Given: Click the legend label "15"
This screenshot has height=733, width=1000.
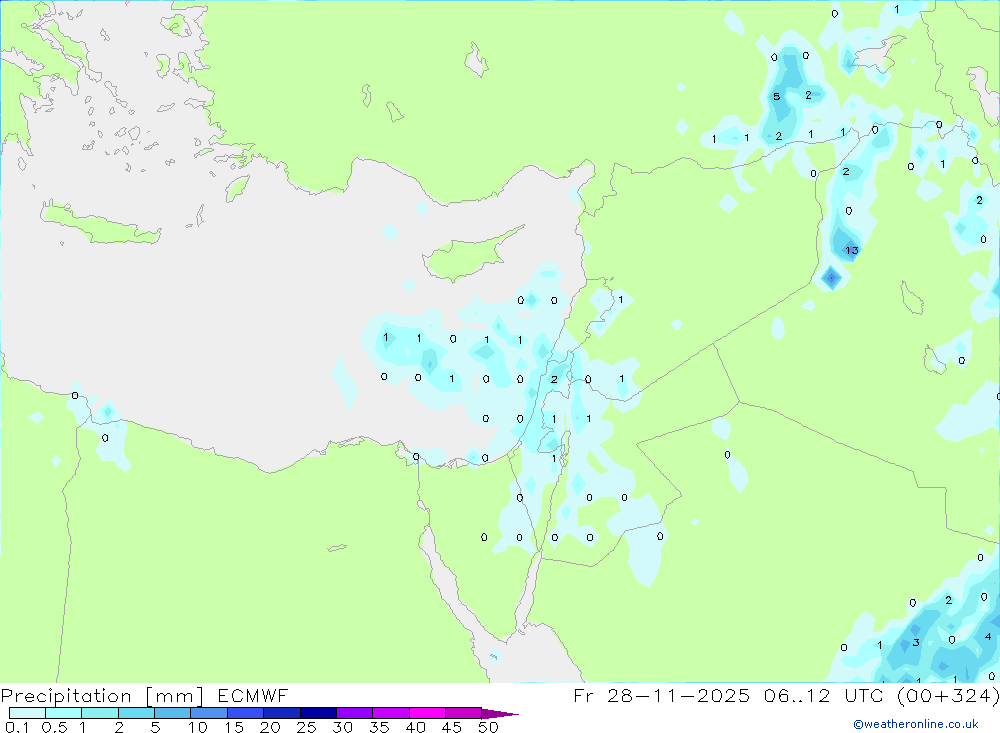Looking at the screenshot, I should click(234, 727).
